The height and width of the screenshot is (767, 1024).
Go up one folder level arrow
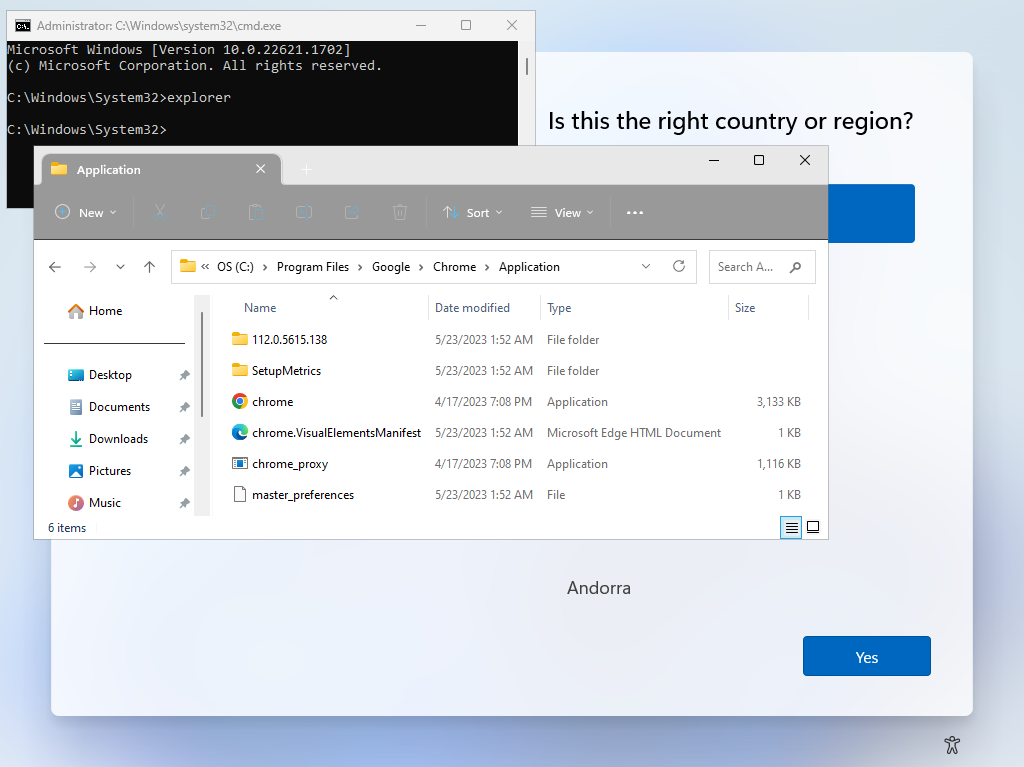coord(149,267)
